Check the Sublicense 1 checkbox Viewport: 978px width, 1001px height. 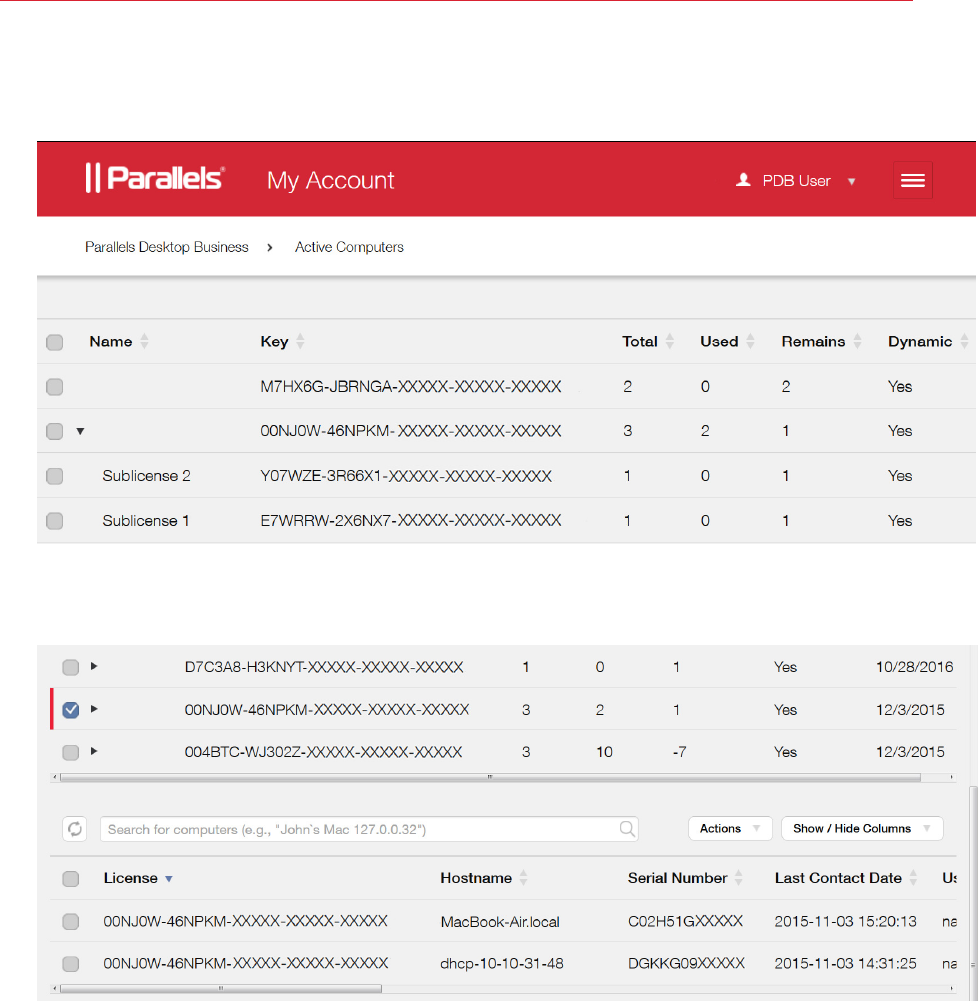pyautogui.click(x=55, y=521)
